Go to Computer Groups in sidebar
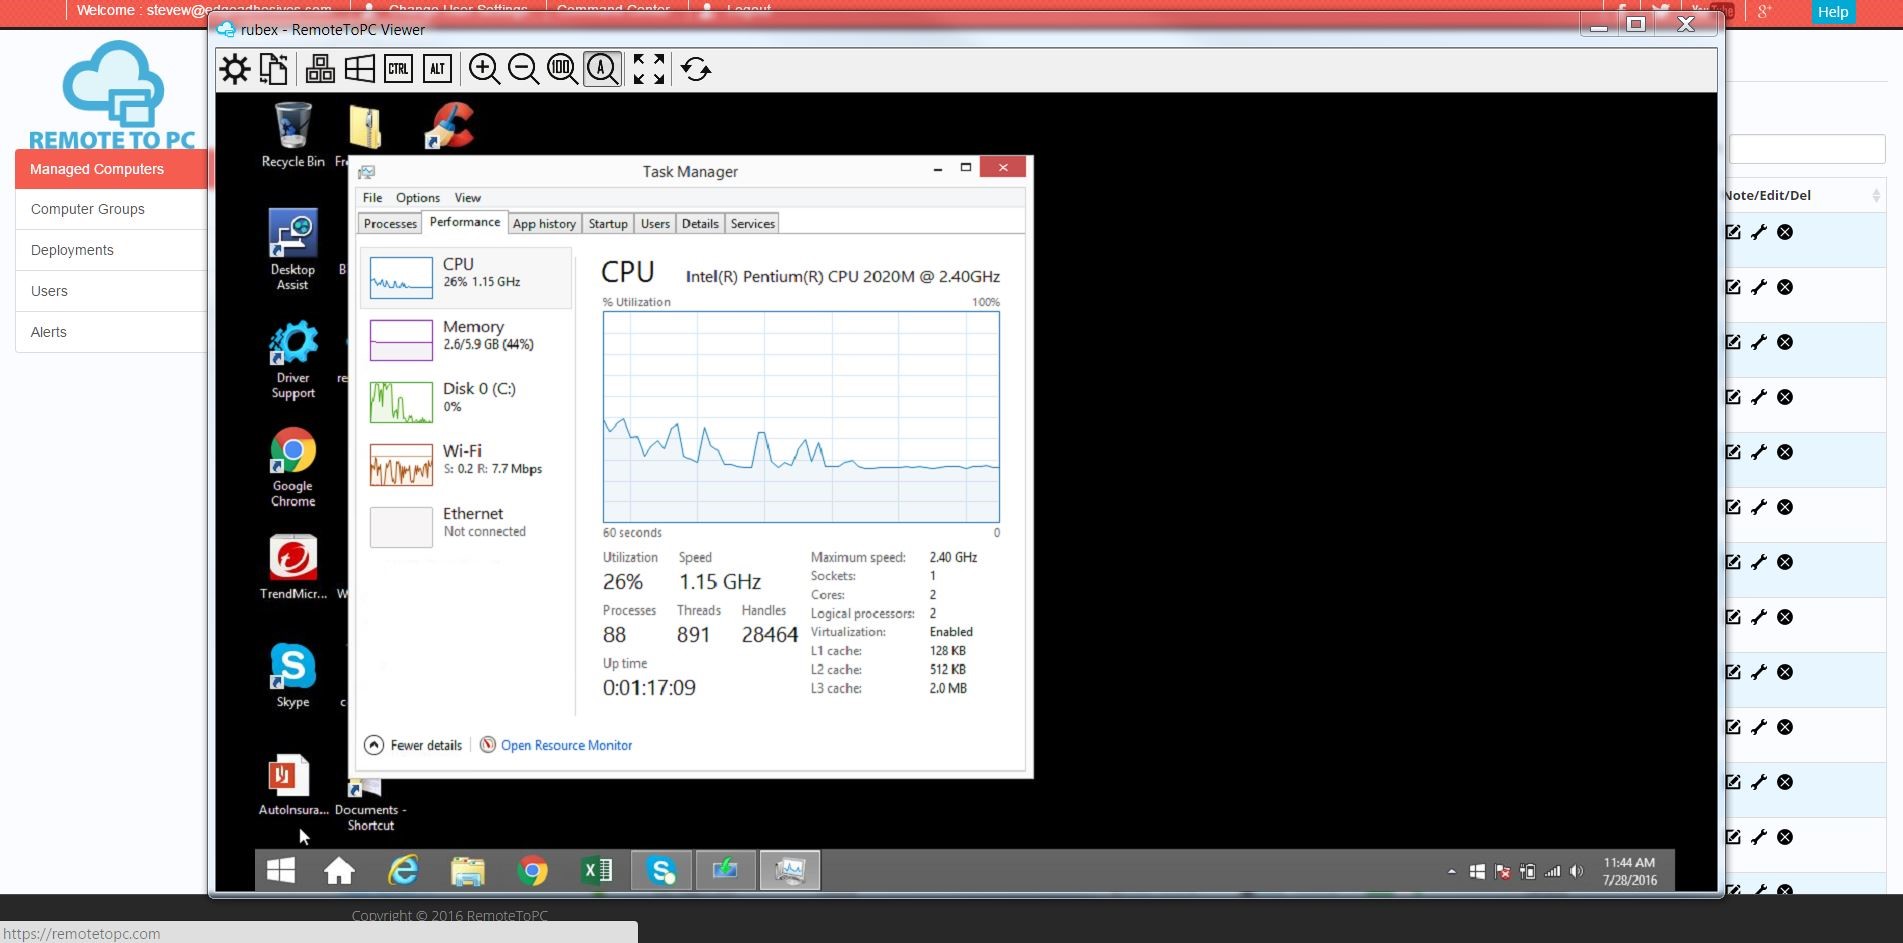The image size is (1903, 943). click(88, 209)
